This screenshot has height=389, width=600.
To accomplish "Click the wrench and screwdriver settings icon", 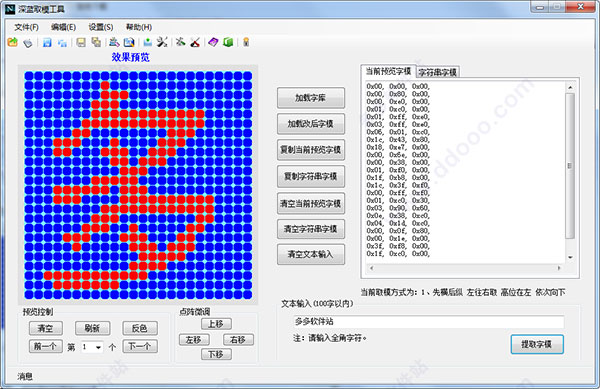I will tap(162, 42).
